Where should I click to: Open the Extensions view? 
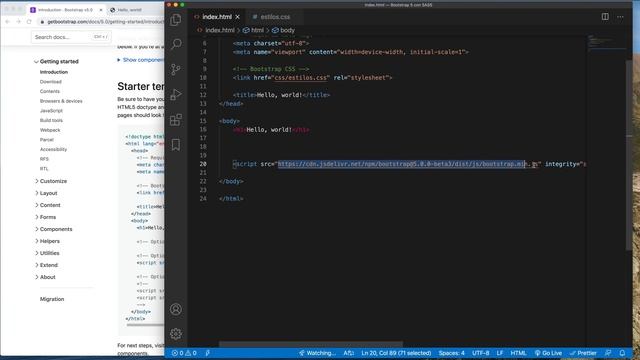(176, 120)
